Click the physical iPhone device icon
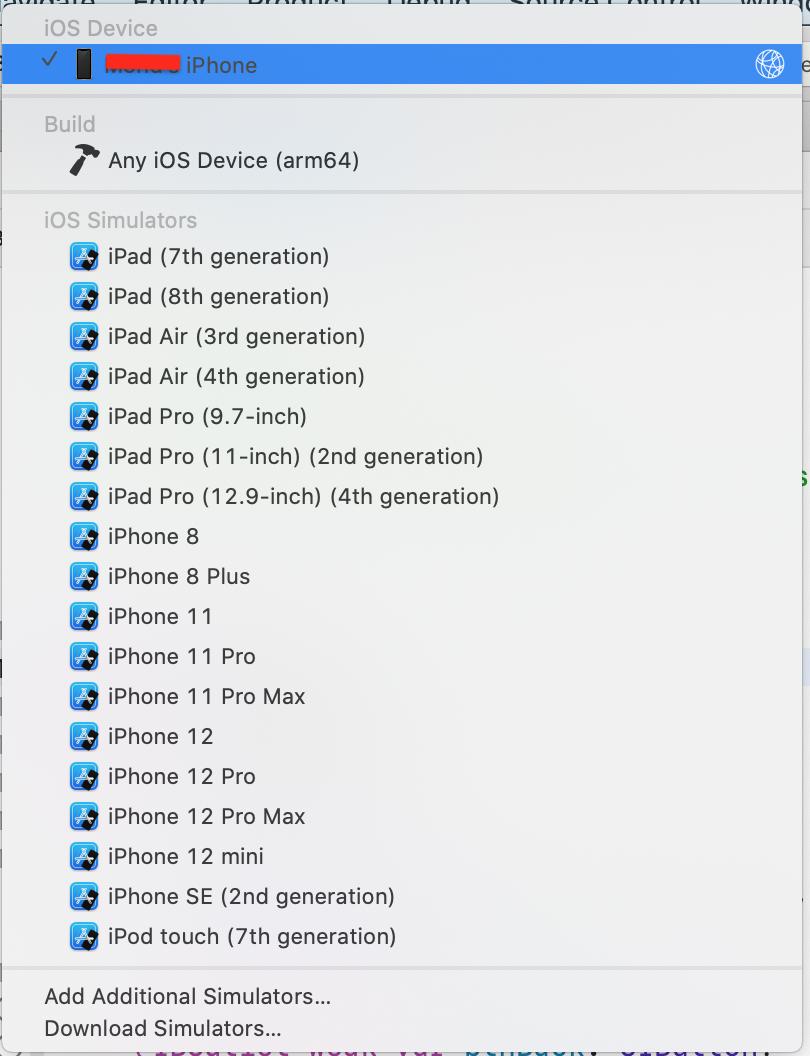This screenshot has height=1056, width=810. [83, 64]
